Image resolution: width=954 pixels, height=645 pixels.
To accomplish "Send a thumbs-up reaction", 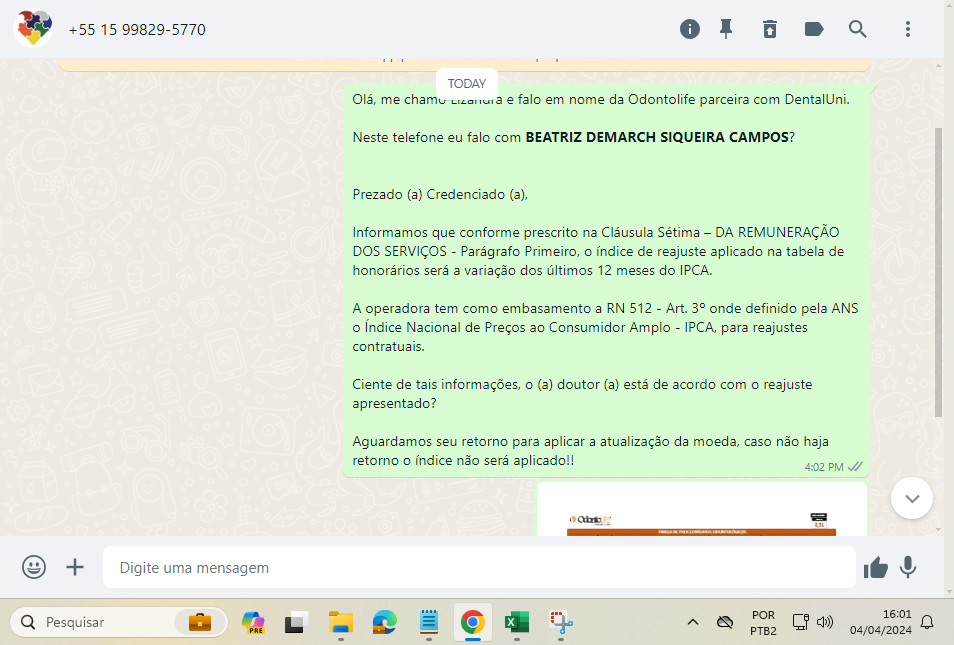I will (x=876, y=567).
